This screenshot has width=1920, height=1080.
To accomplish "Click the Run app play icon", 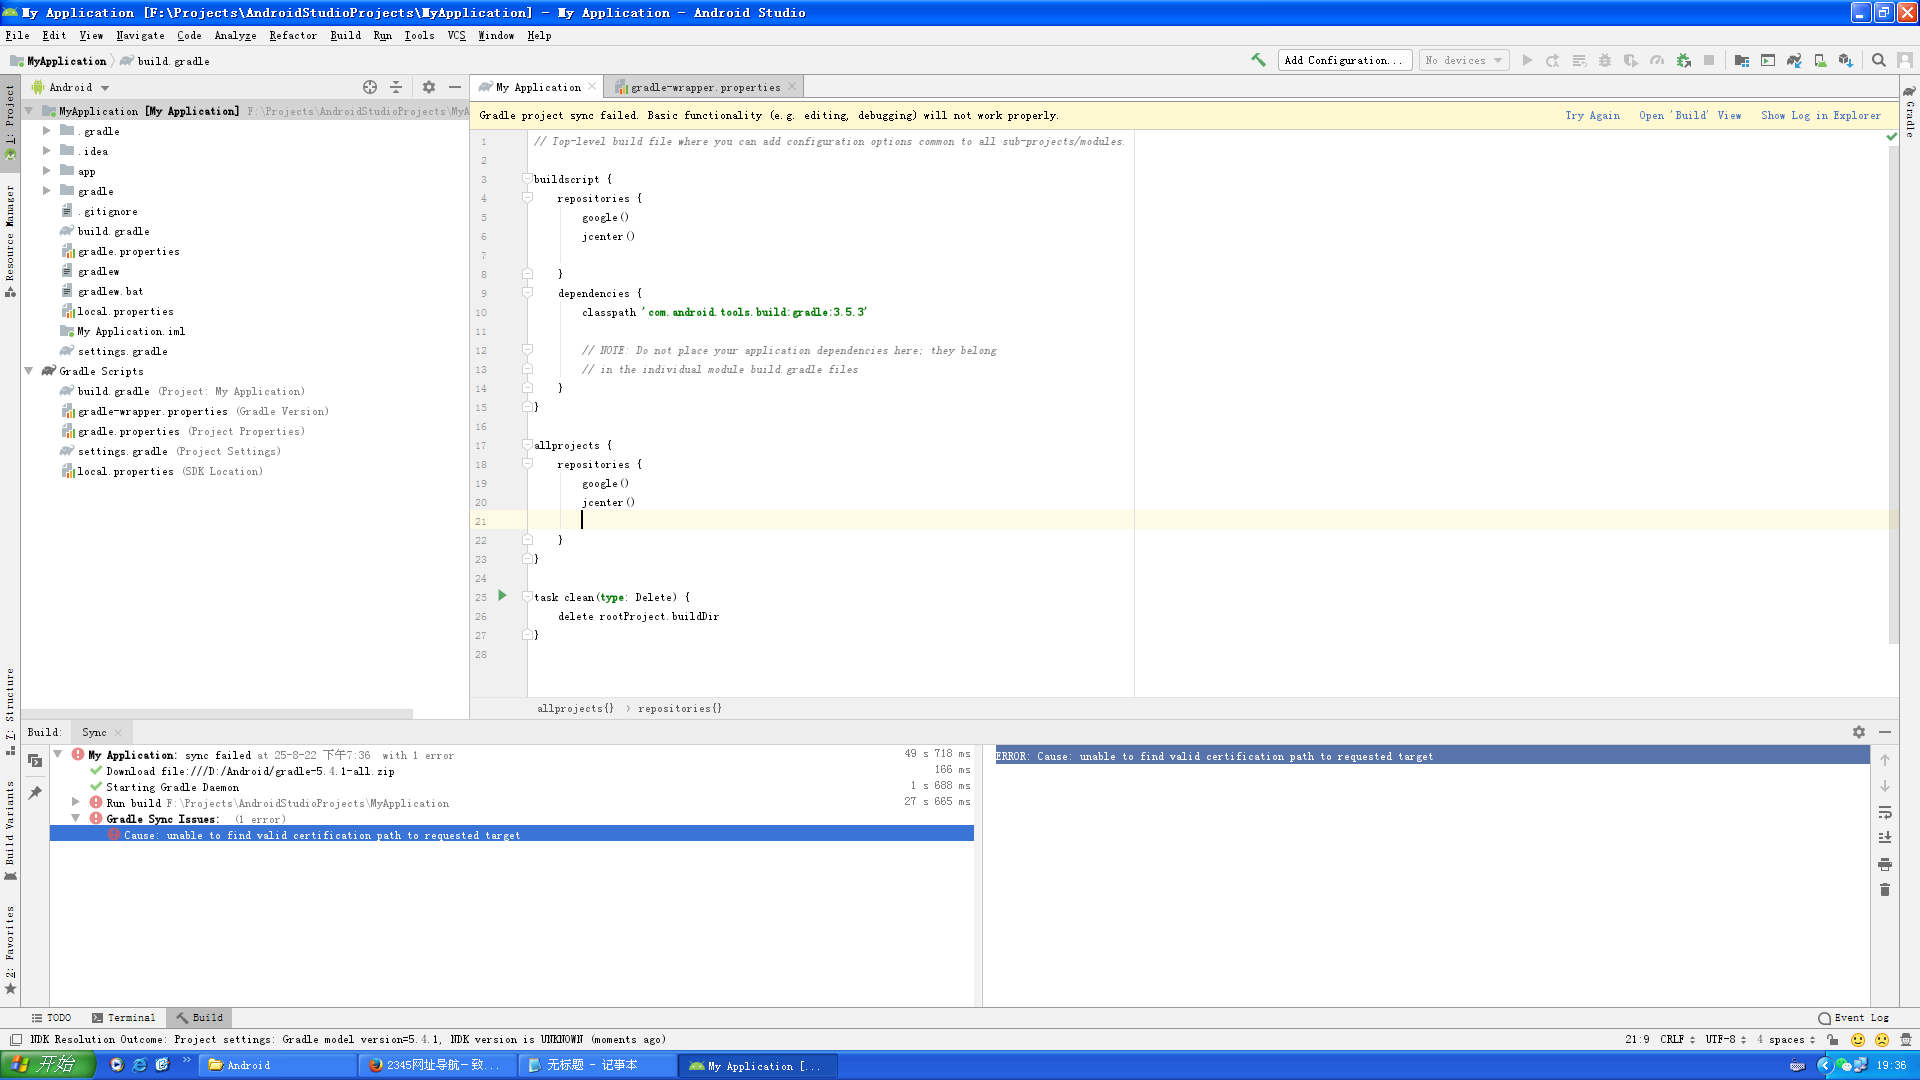I will [1527, 60].
